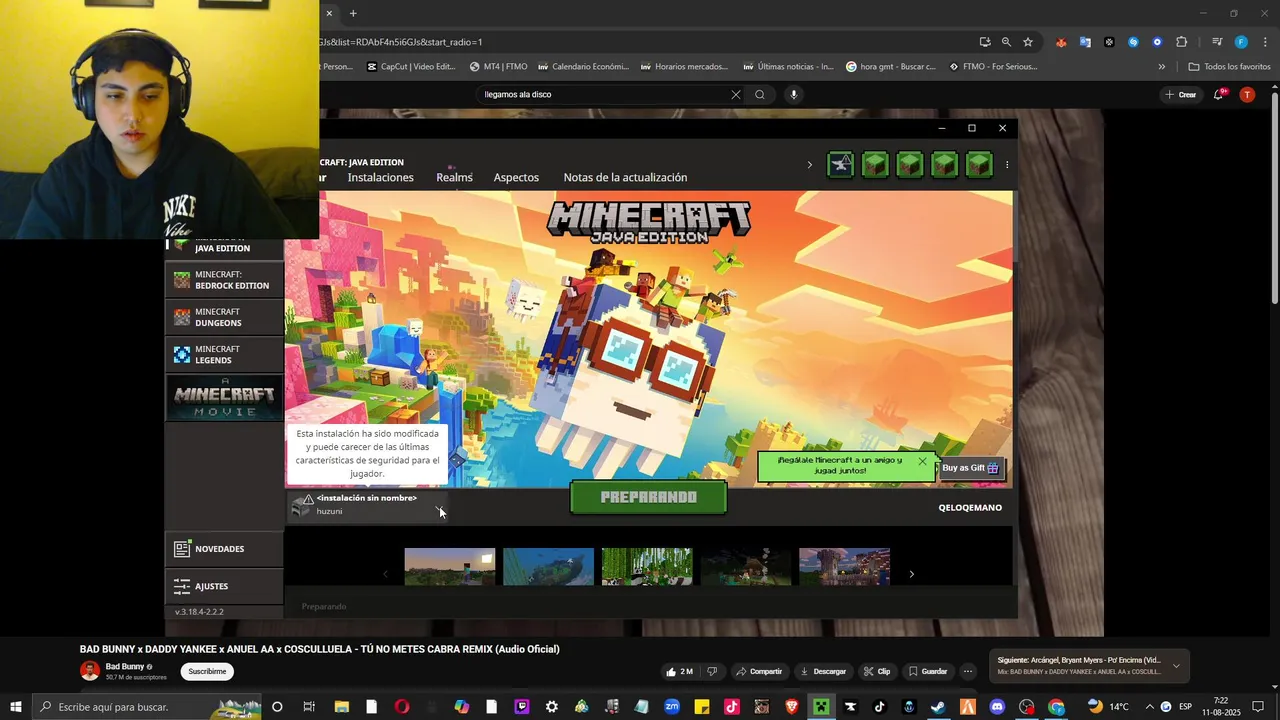Open the first sunset landscape news thumbnail
The image size is (1280, 720).
(x=449, y=566)
